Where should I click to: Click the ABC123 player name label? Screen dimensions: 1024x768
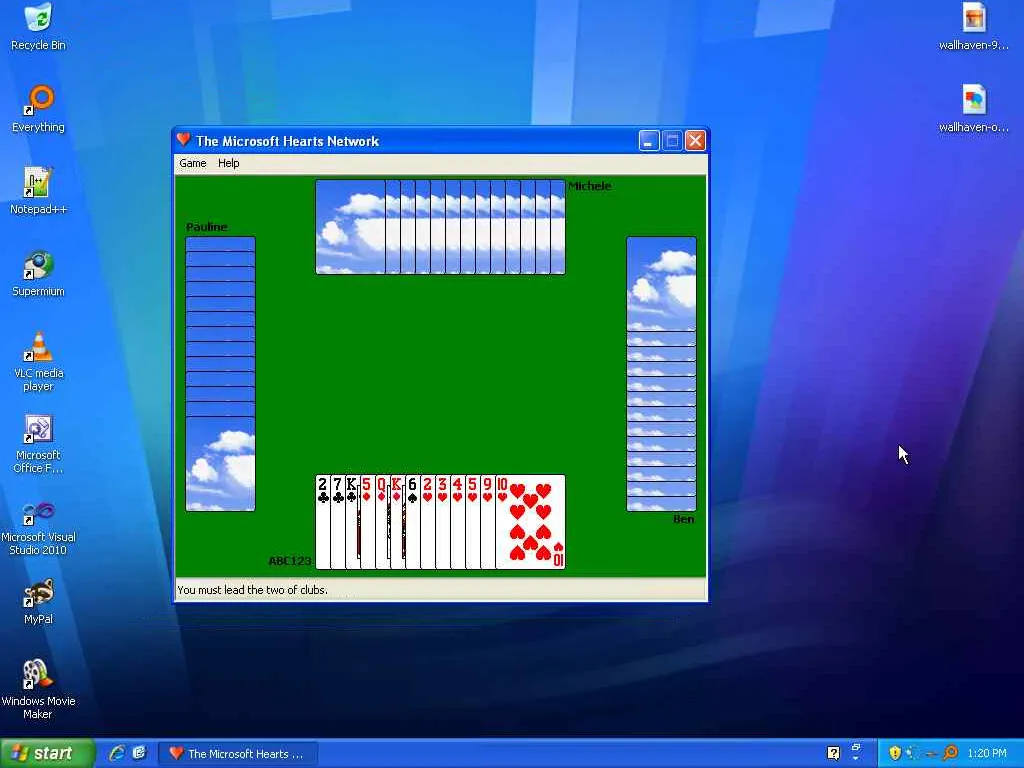290,561
